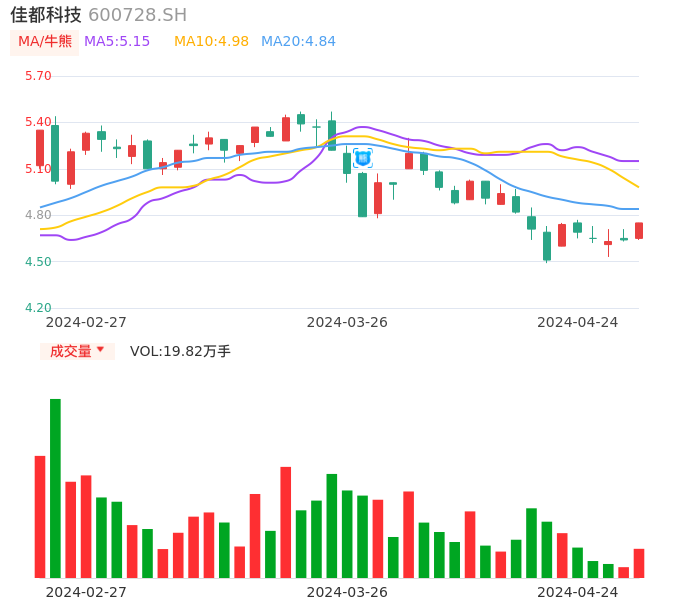Open the 成交量 indicator dropdown

click(77, 351)
